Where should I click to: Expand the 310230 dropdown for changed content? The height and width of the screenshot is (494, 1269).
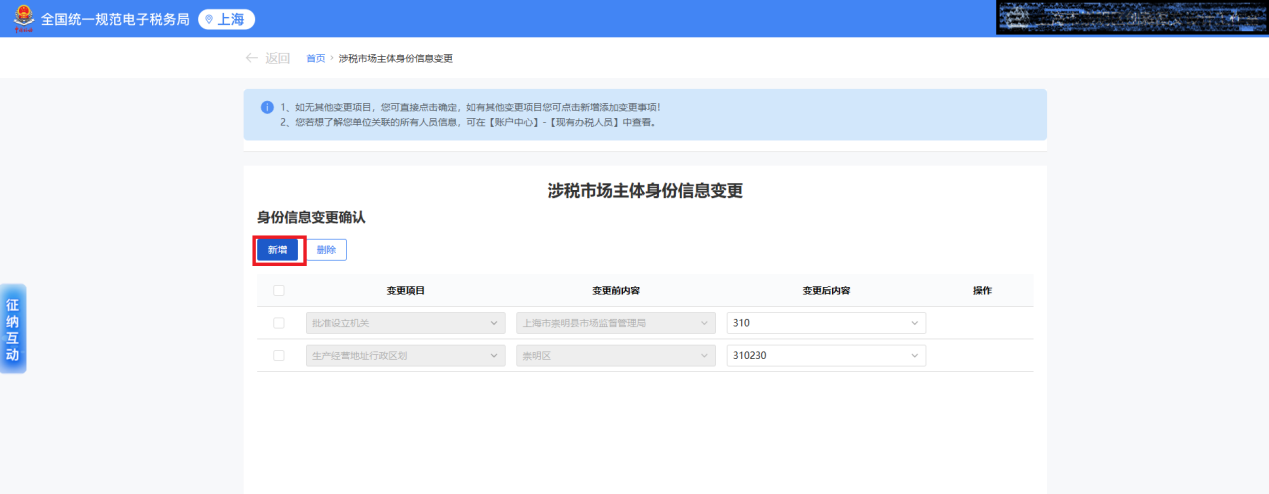(x=825, y=355)
